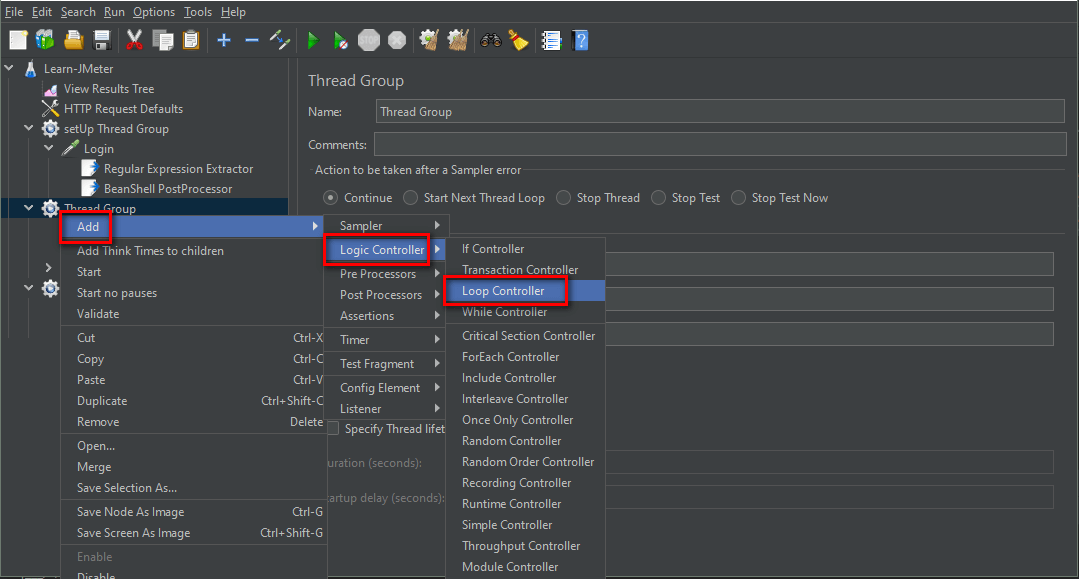
Task: Choose the Stop Test Now radio option
Action: 738,198
